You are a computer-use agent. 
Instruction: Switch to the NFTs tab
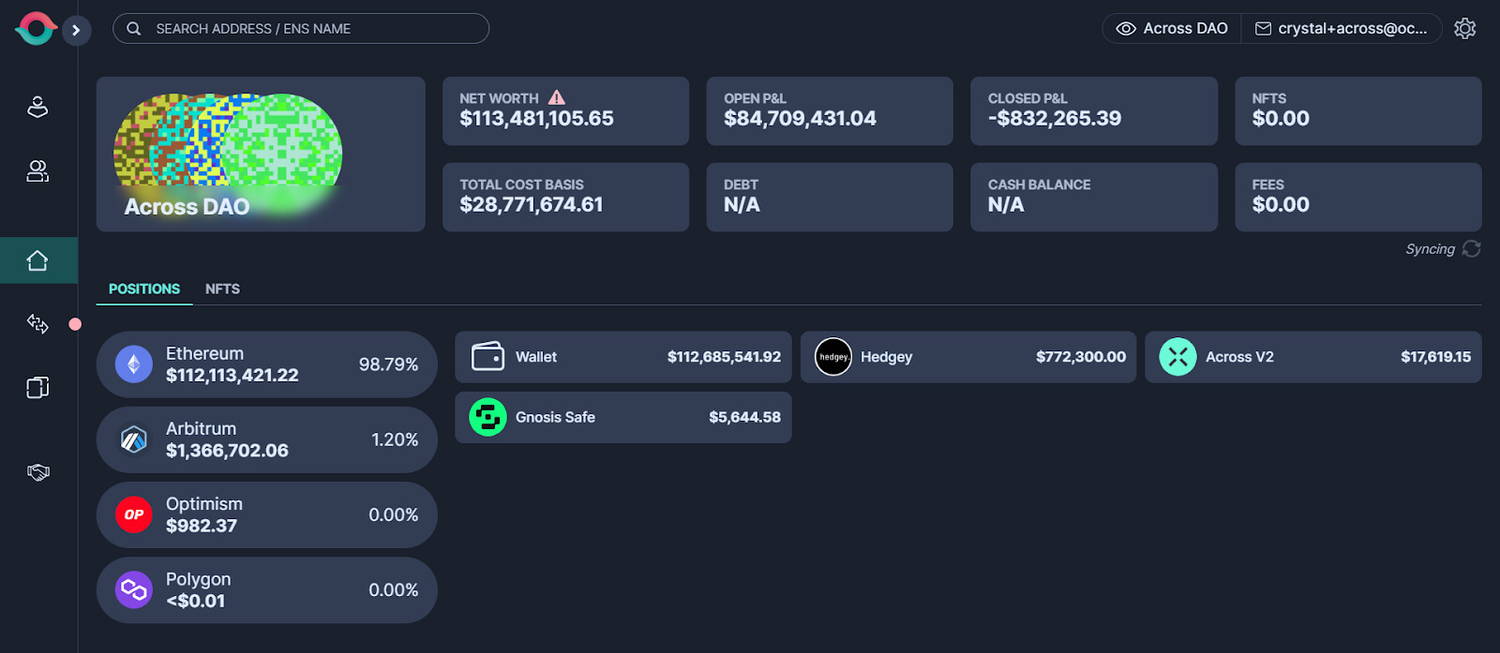(223, 289)
